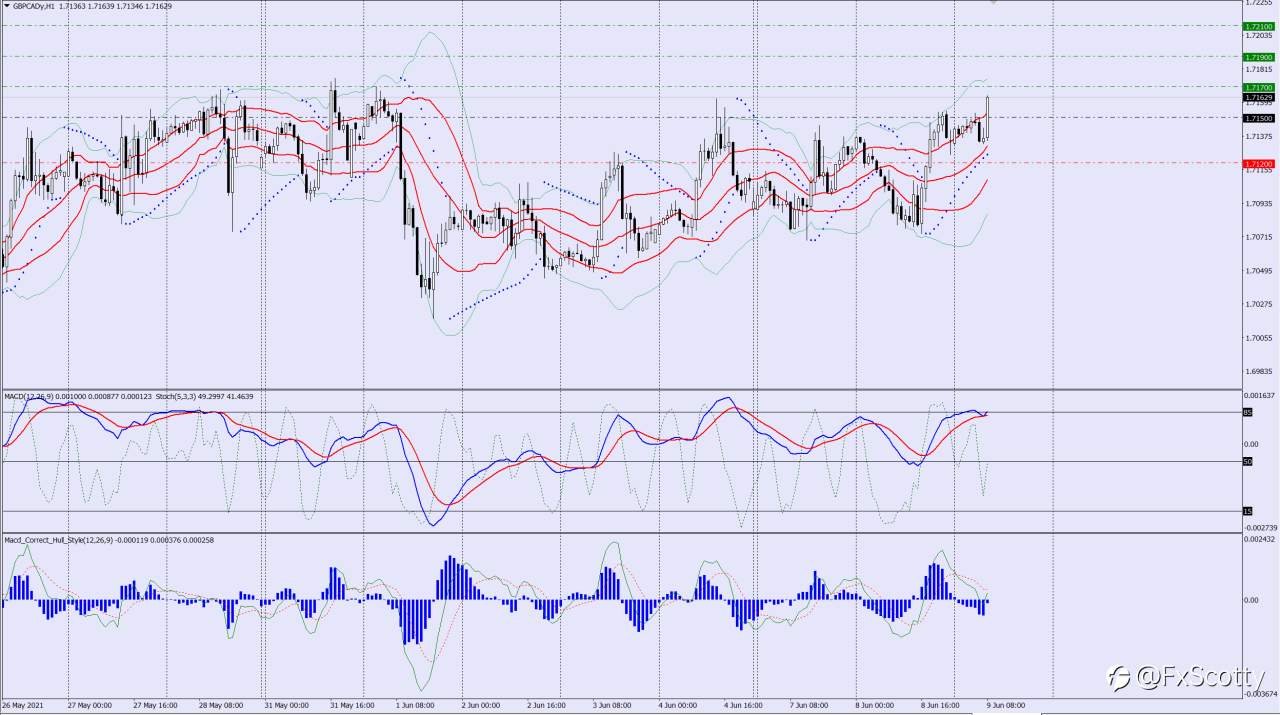This screenshot has width=1280, height=715.
Task: Select the green dash-dot horizontal line at 1.71900
Action: (620, 57)
